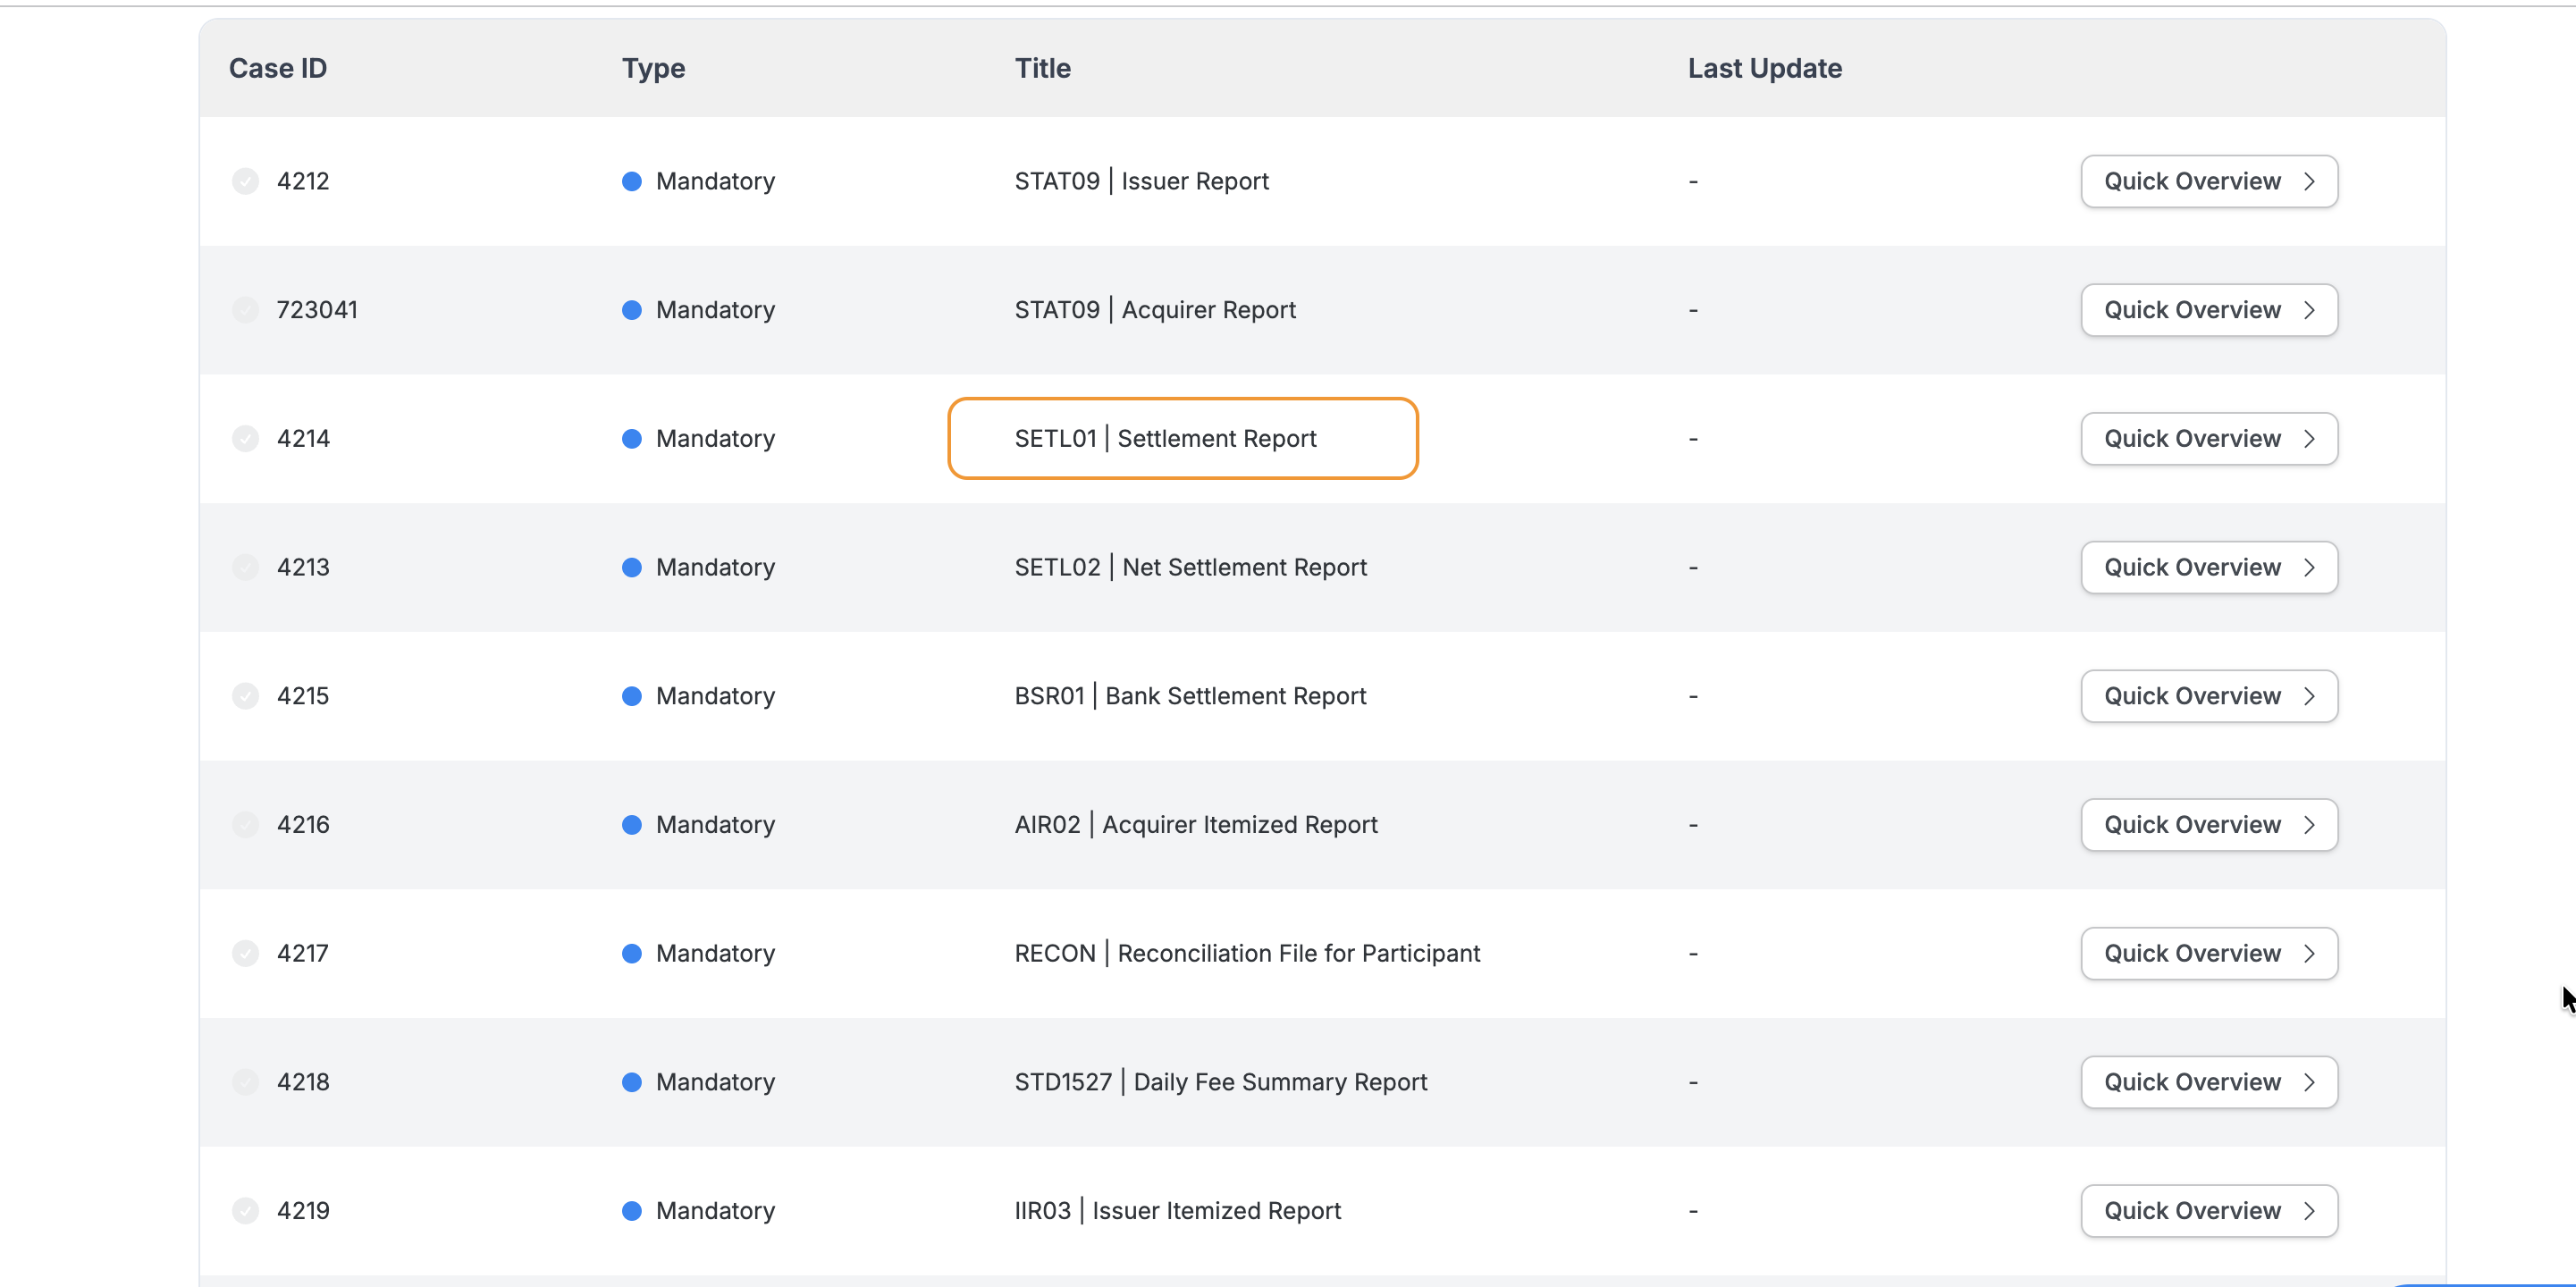Open Quick Overview for Reconciliation File row

click(2207, 953)
